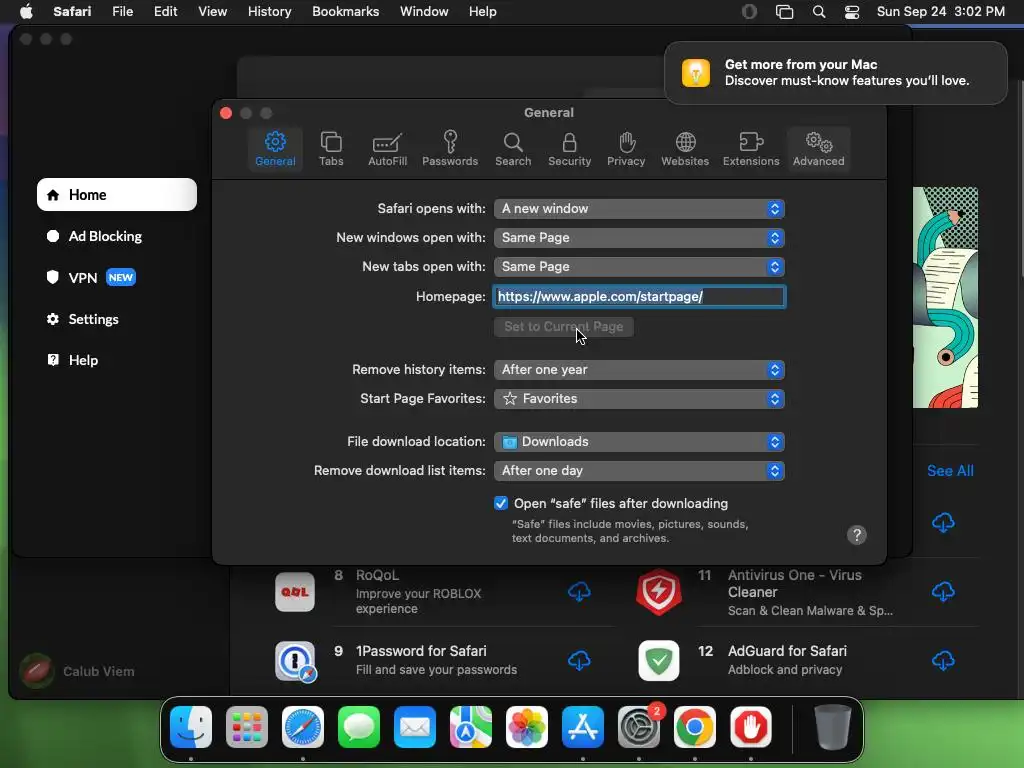Click the Calub Viem account name
Image resolution: width=1024 pixels, height=768 pixels.
[x=99, y=671]
